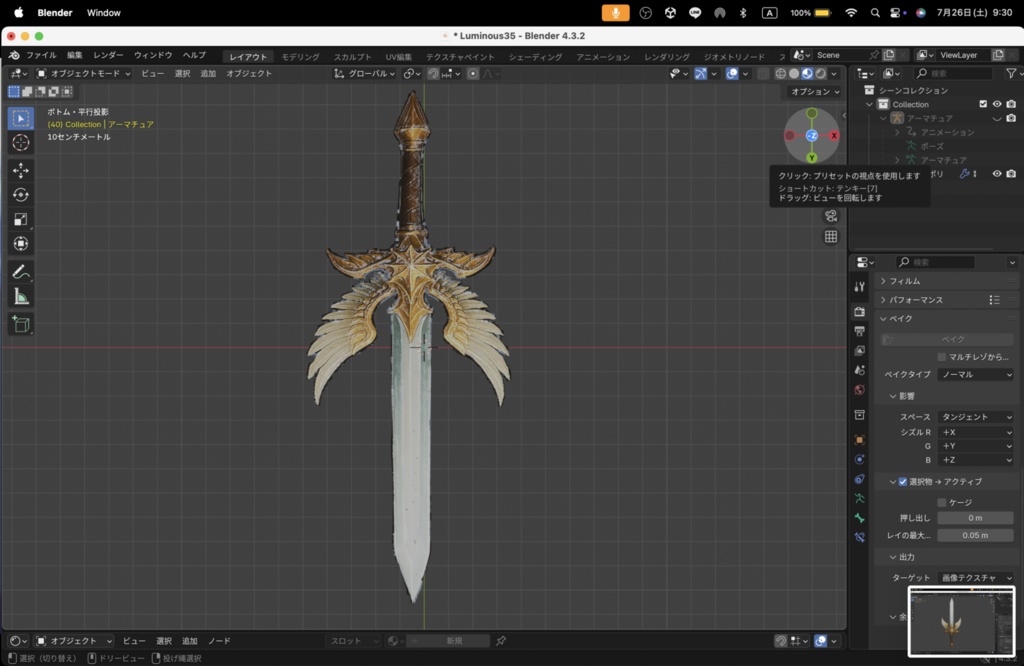
Task: Select the Add Cube tool
Action: (x=20, y=324)
